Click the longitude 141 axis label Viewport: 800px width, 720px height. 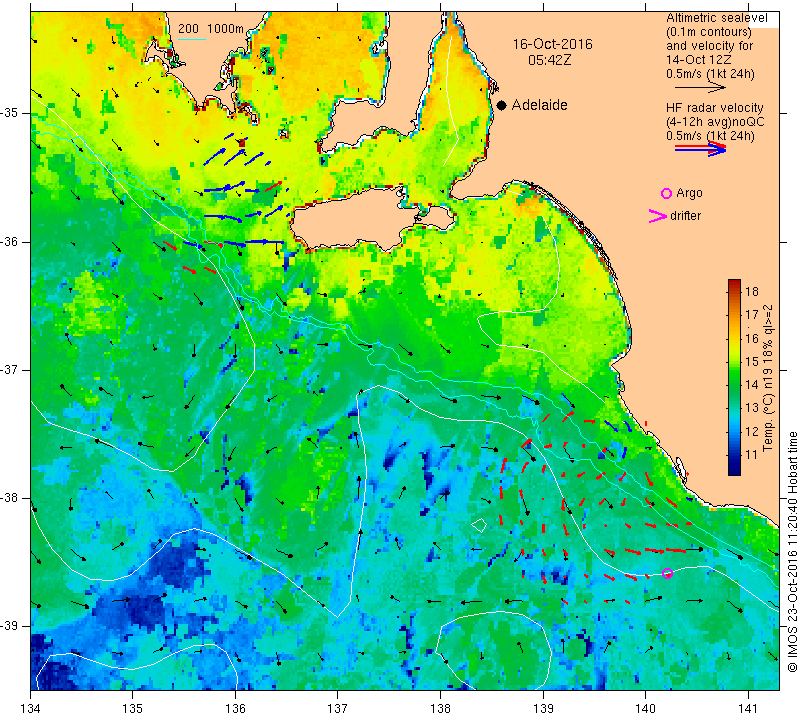tap(748, 708)
